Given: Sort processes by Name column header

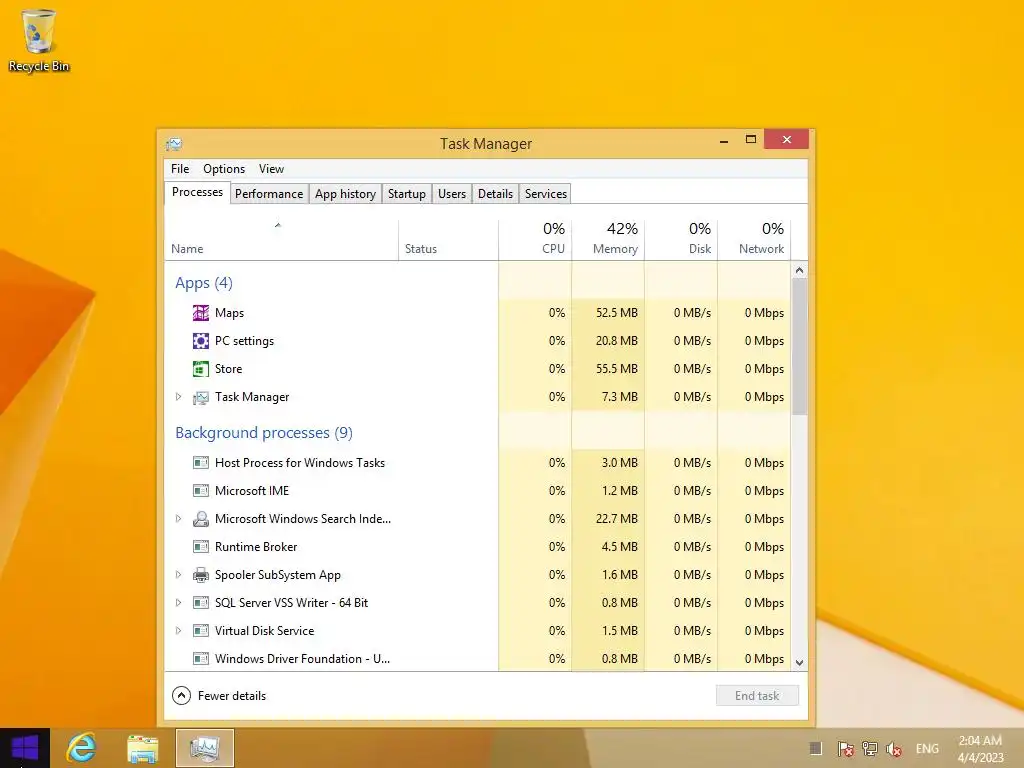Looking at the screenshot, I should point(281,240).
